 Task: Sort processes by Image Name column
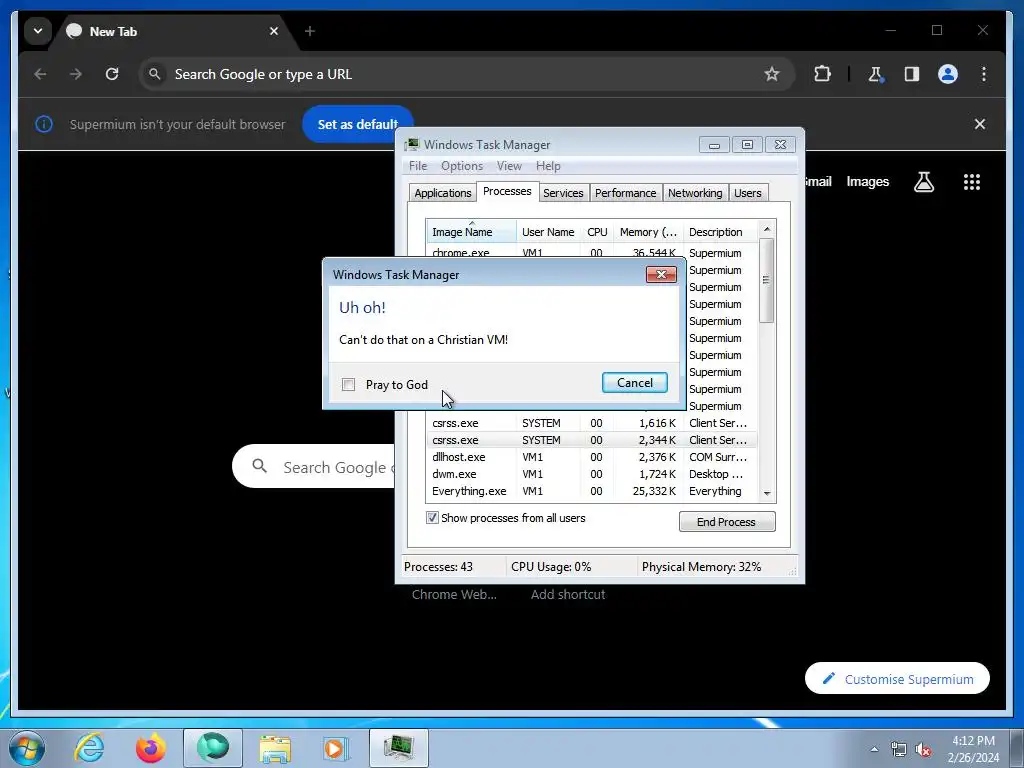point(472,232)
